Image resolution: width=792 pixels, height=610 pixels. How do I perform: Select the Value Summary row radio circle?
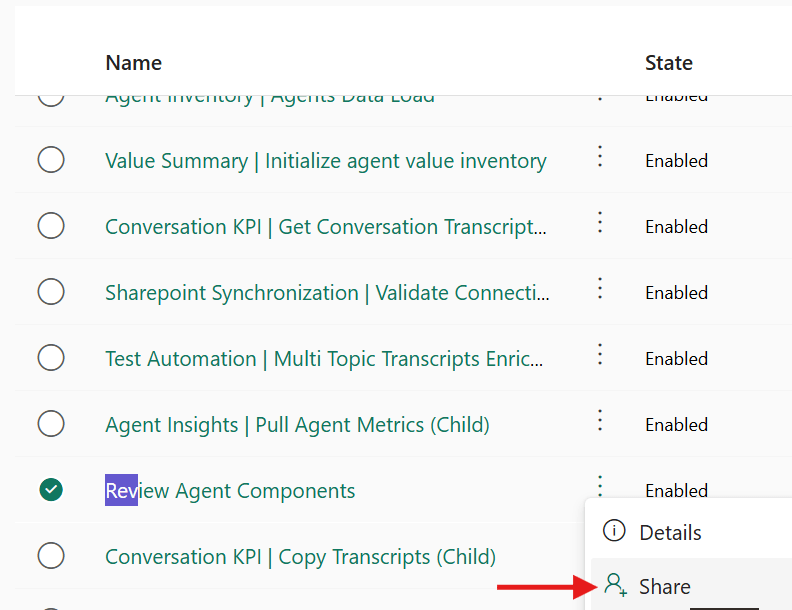[51, 160]
